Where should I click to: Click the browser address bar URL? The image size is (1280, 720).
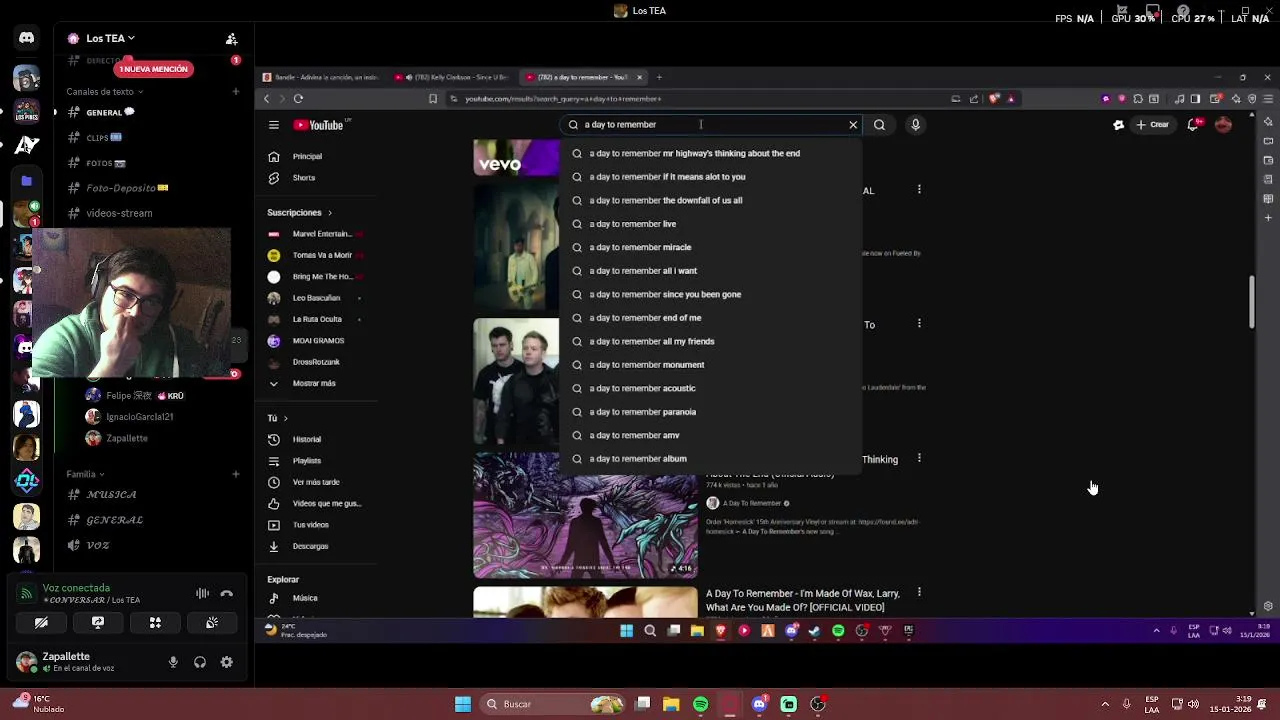(x=563, y=99)
